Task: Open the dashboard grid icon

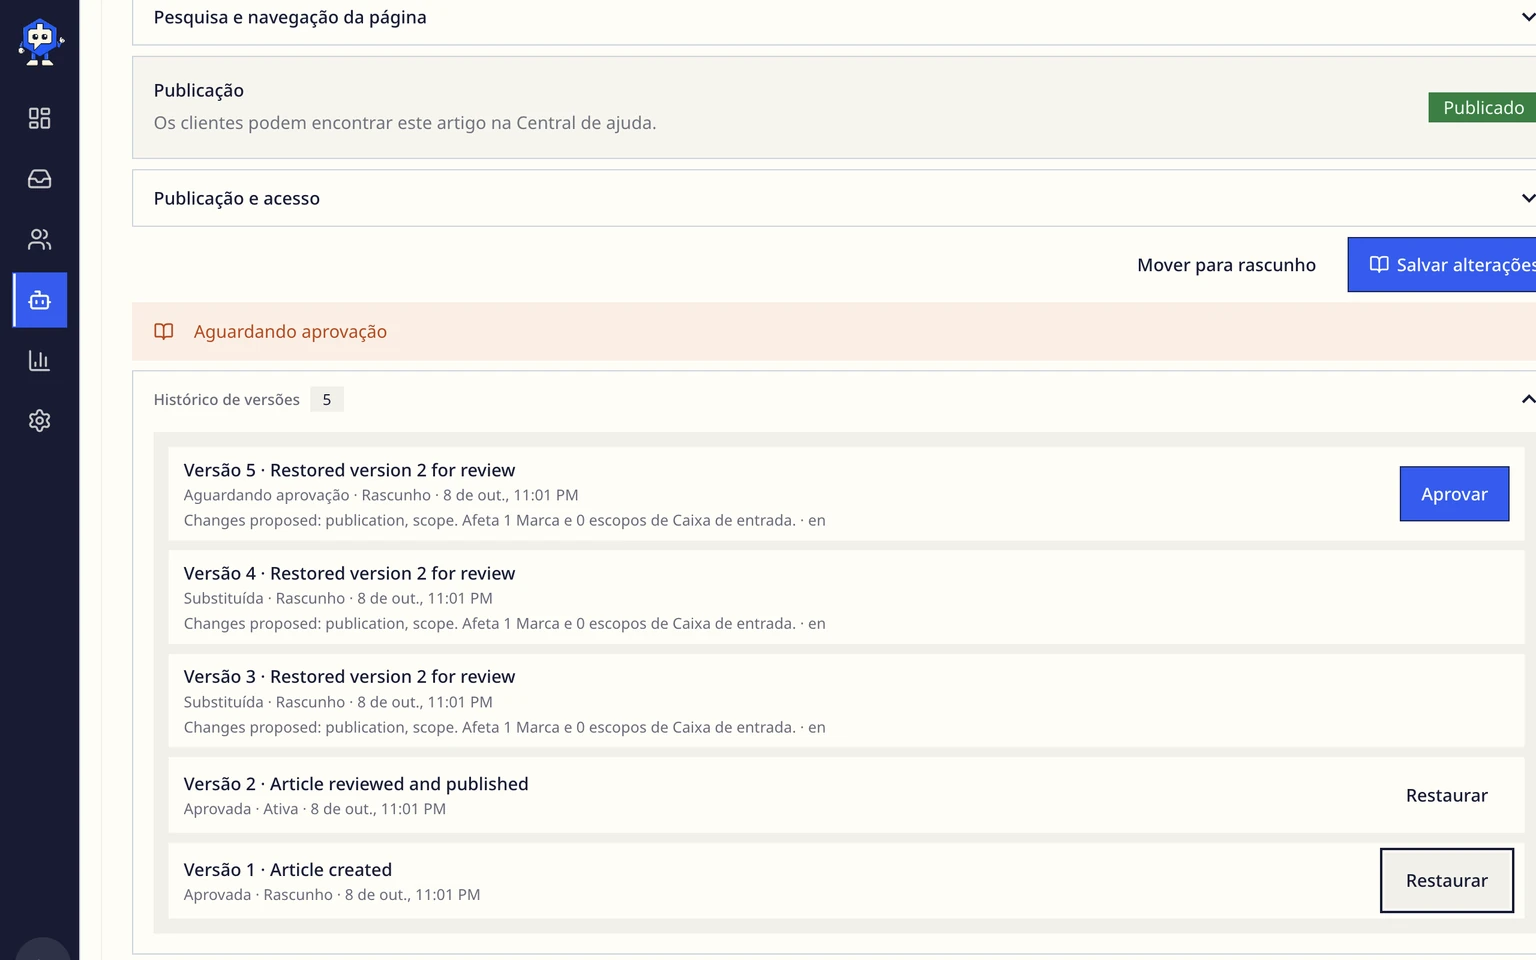Action: coord(40,119)
